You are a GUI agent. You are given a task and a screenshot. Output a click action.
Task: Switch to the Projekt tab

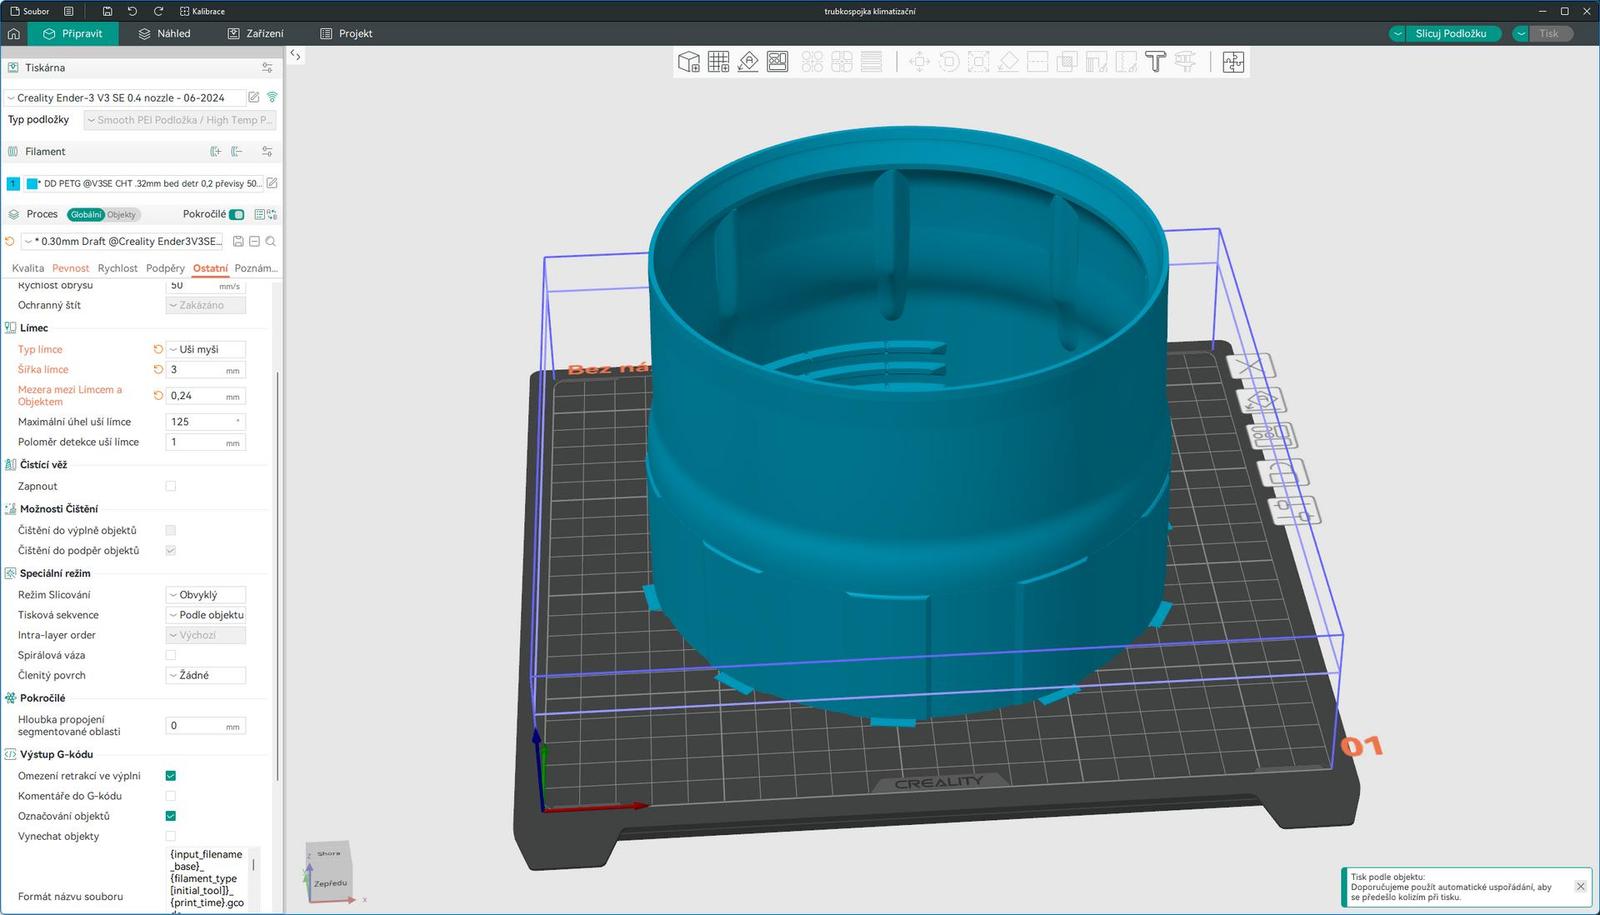[346, 33]
